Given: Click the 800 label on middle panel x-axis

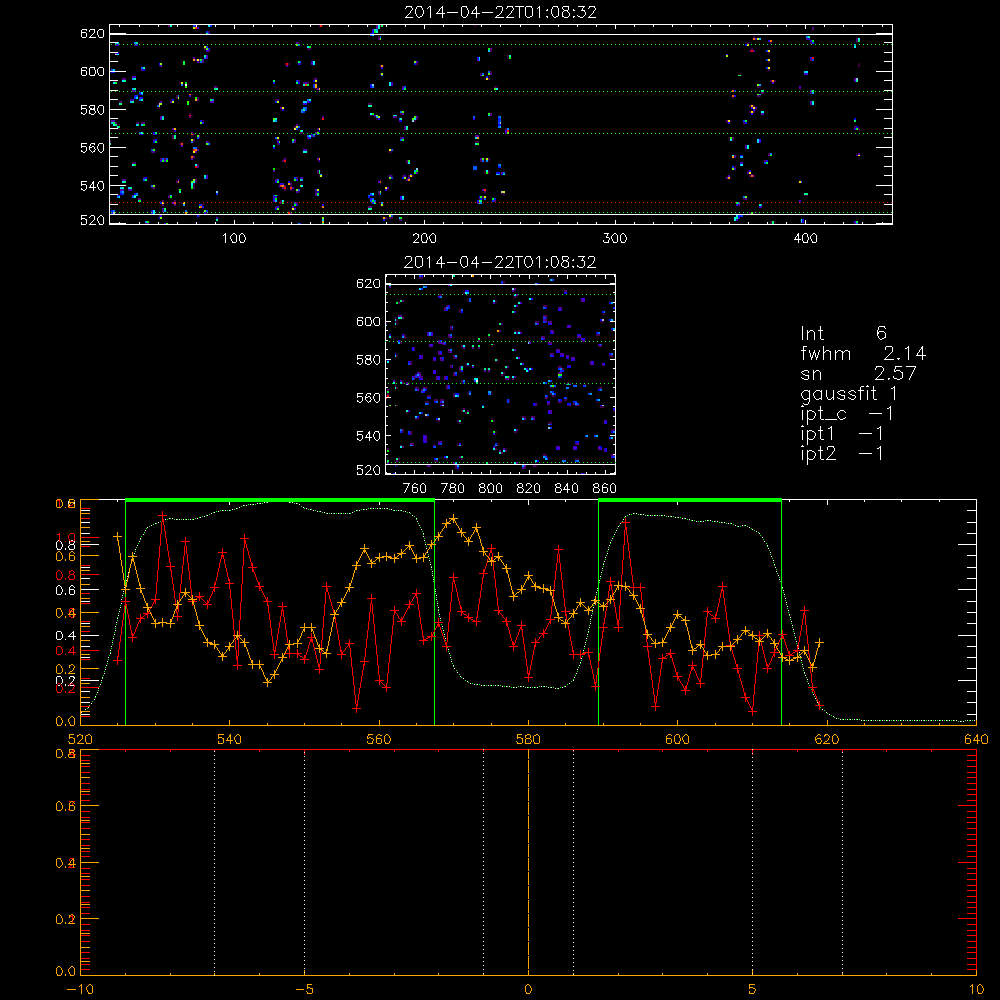Looking at the screenshot, I should (x=491, y=489).
